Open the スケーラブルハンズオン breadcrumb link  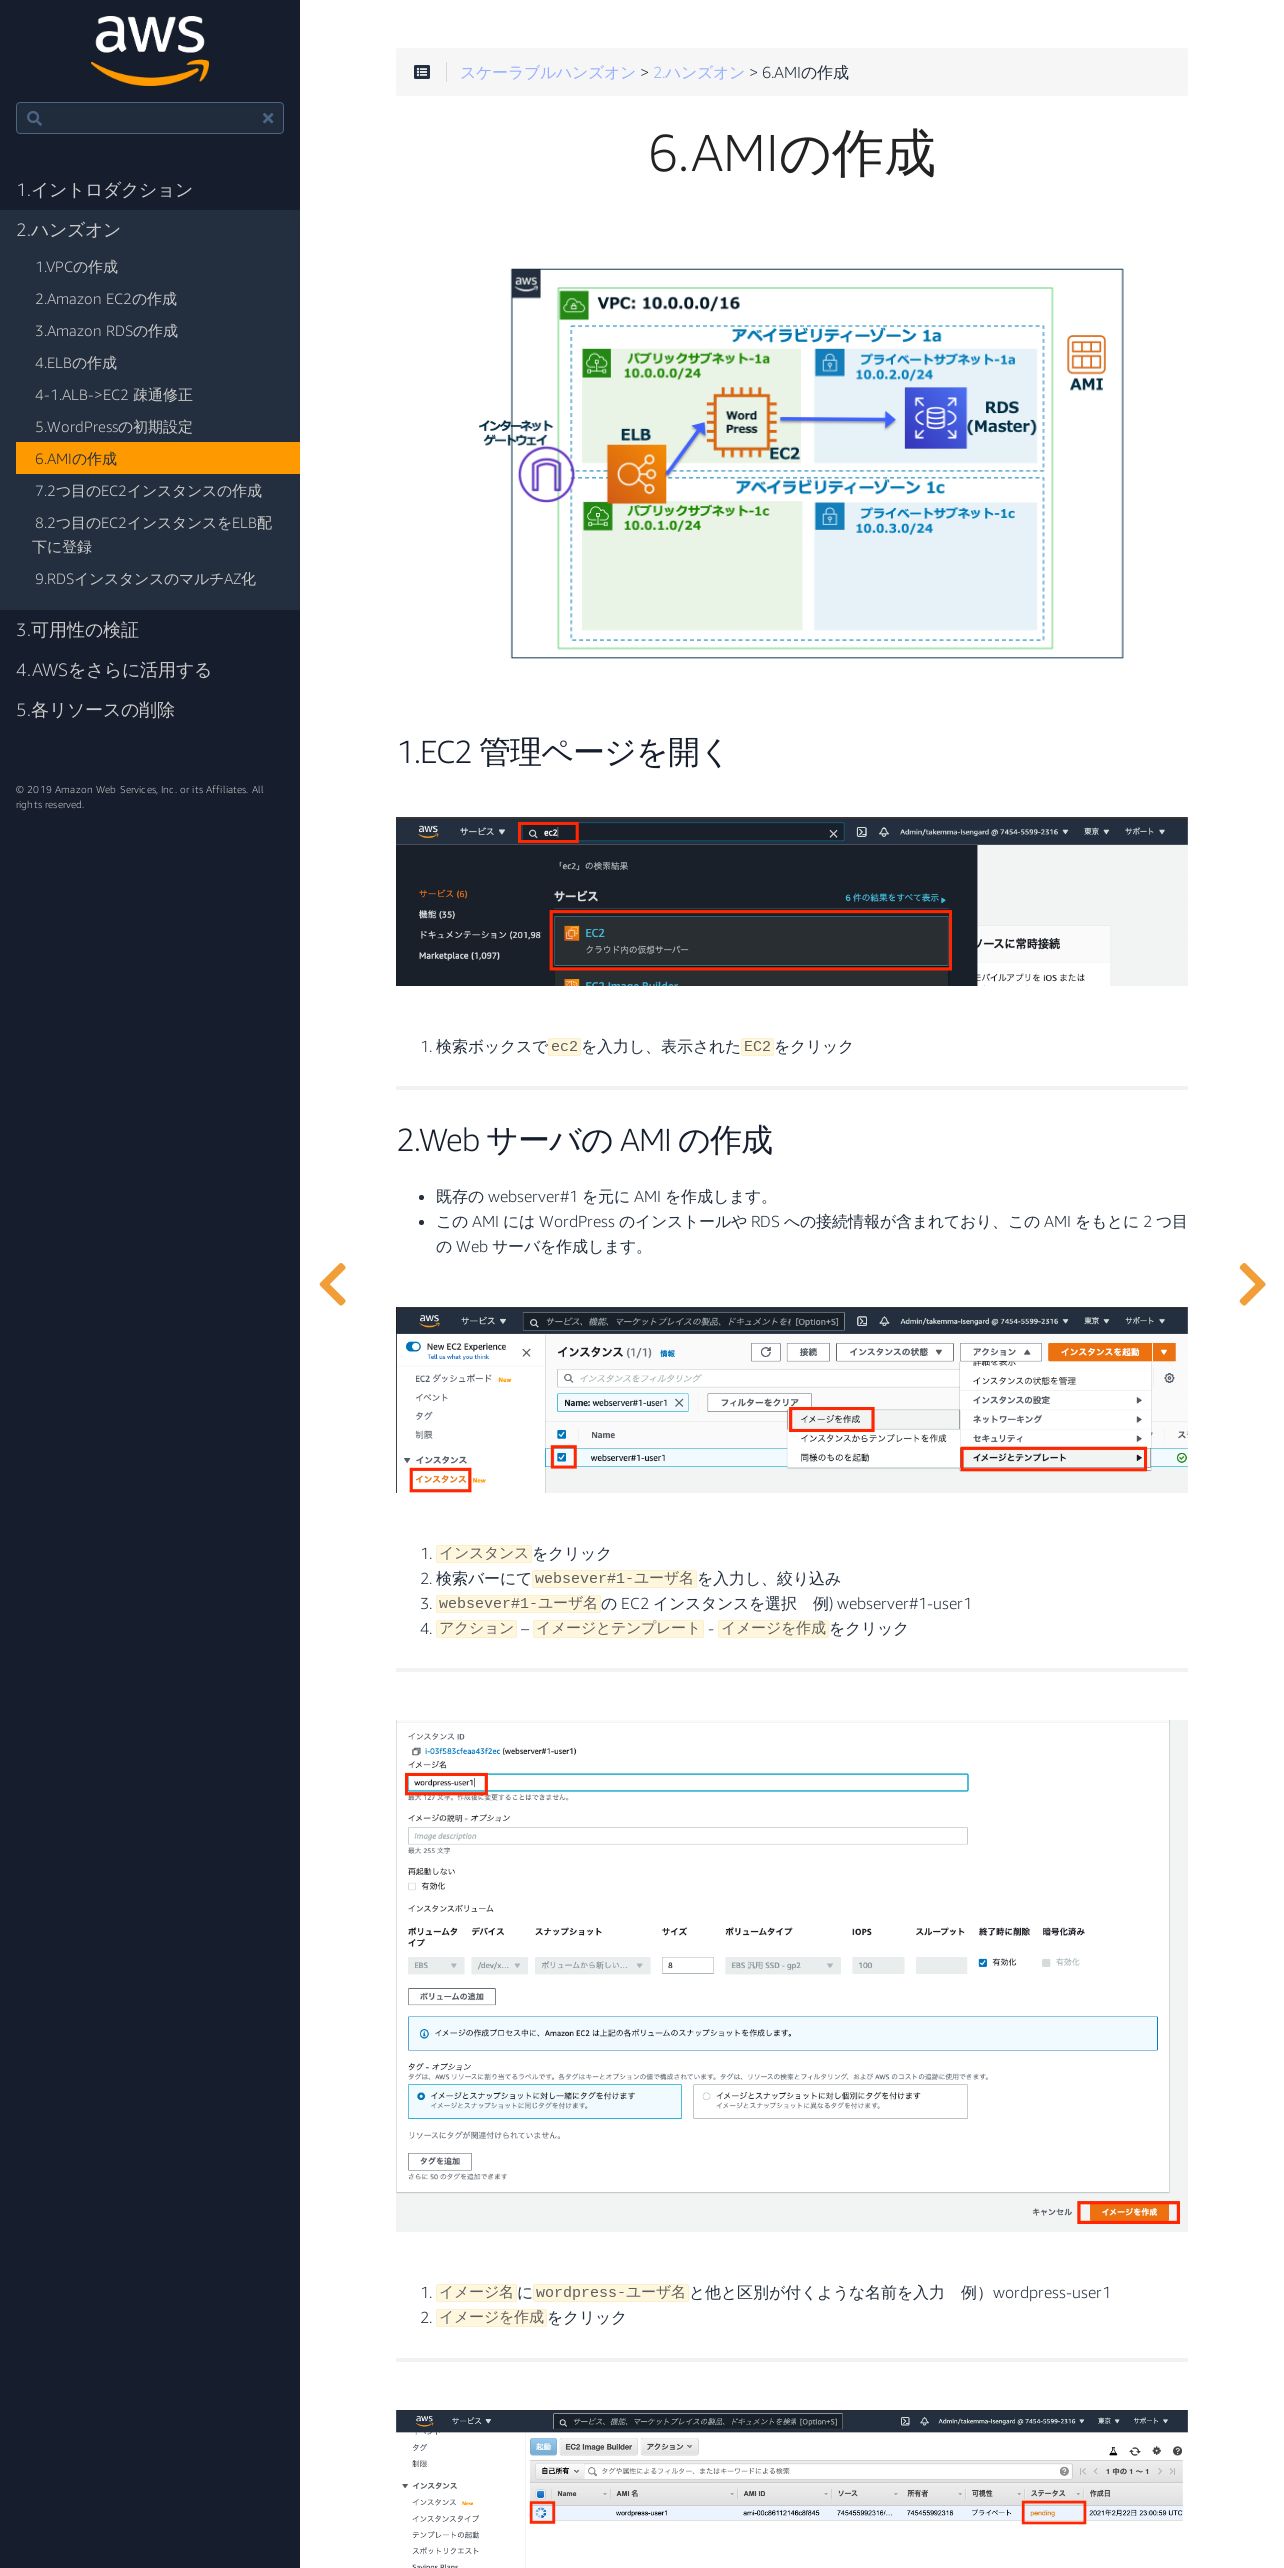(548, 72)
